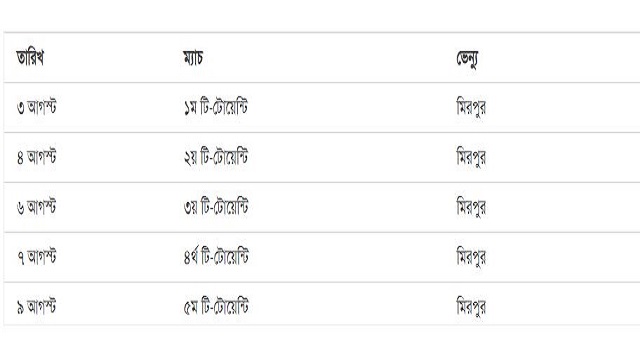Click মিরপুর venue in ৭ আগস্ট row
Image resolution: width=640 pixels, height=360 pixels.
(x=471, y=257)
